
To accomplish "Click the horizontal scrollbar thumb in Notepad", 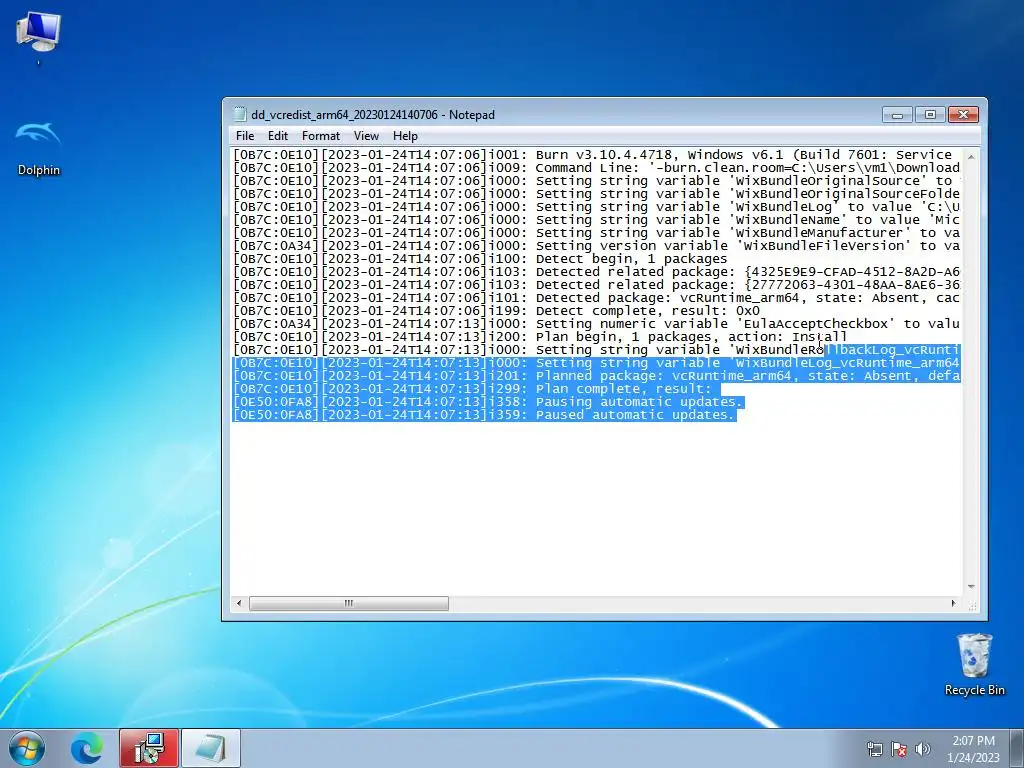I will coord(349,603).
